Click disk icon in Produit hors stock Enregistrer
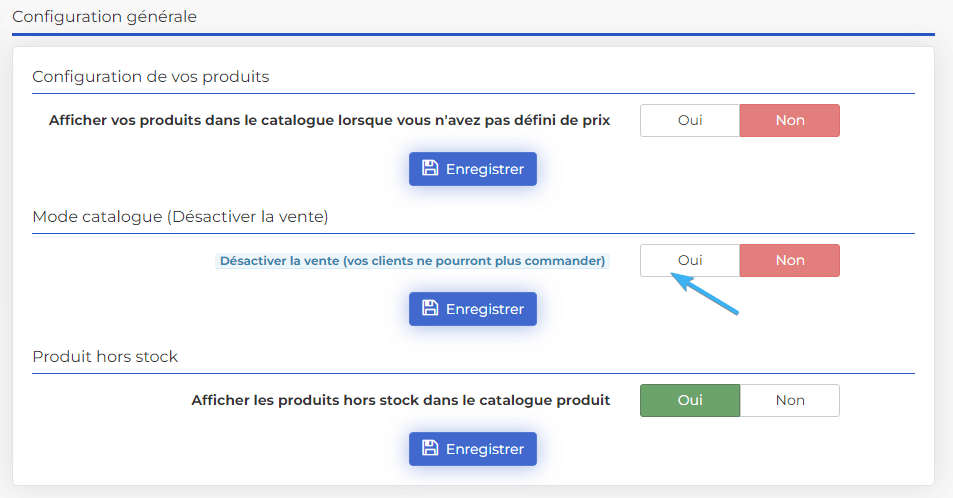Viewport: 953px width, 498px height. pyautogui.click(x=430, y=448)
